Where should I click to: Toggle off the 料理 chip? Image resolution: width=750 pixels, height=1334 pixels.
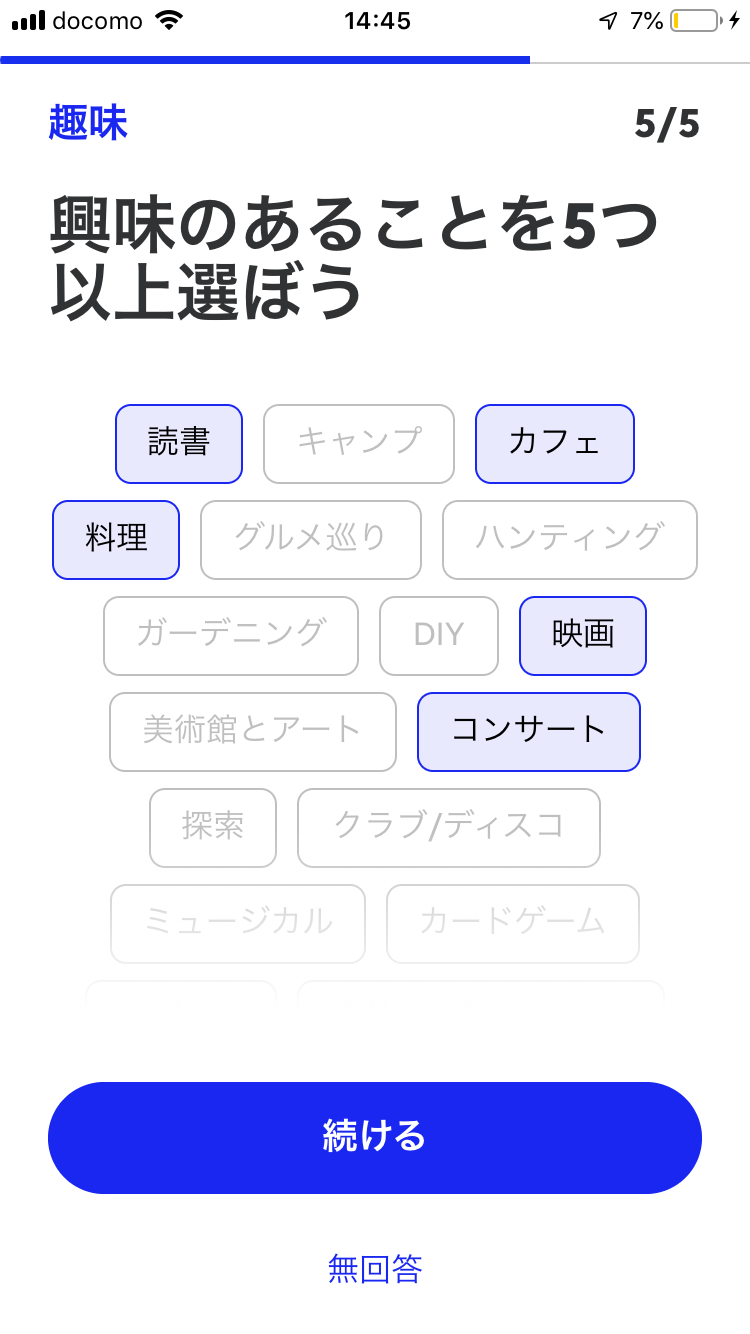(116, 539)
